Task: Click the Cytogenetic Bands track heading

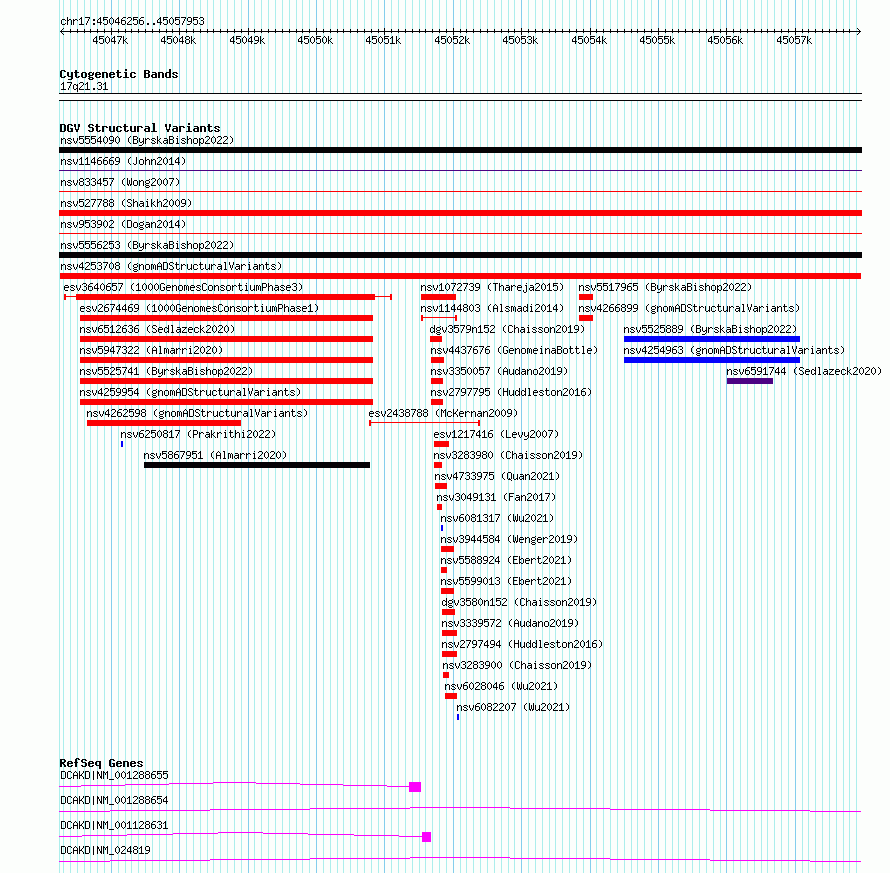Action: [x=119, y=74]
